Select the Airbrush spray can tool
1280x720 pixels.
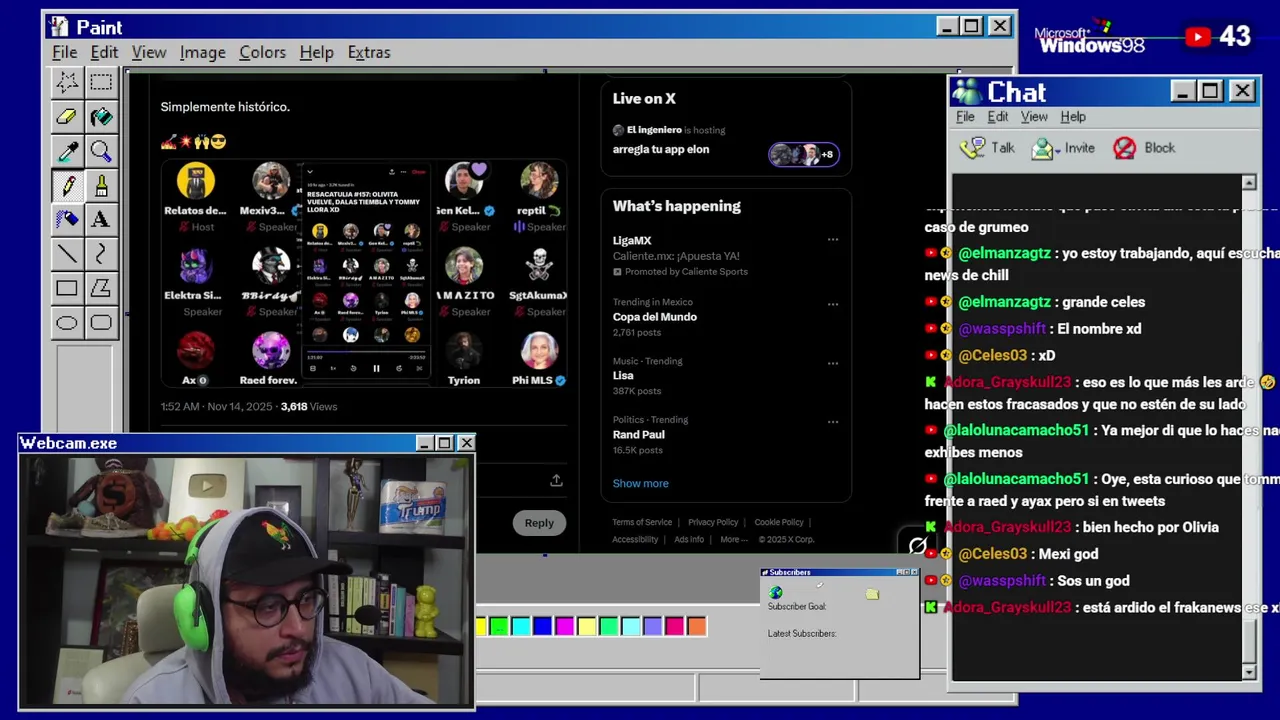(67, 219)
